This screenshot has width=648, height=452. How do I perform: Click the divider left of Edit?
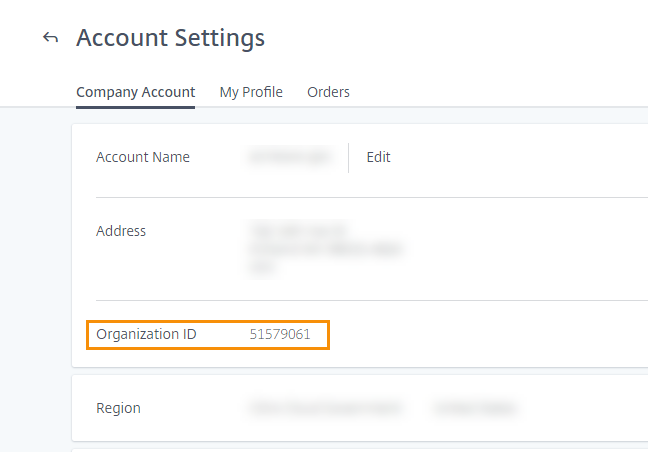[348, 157]
